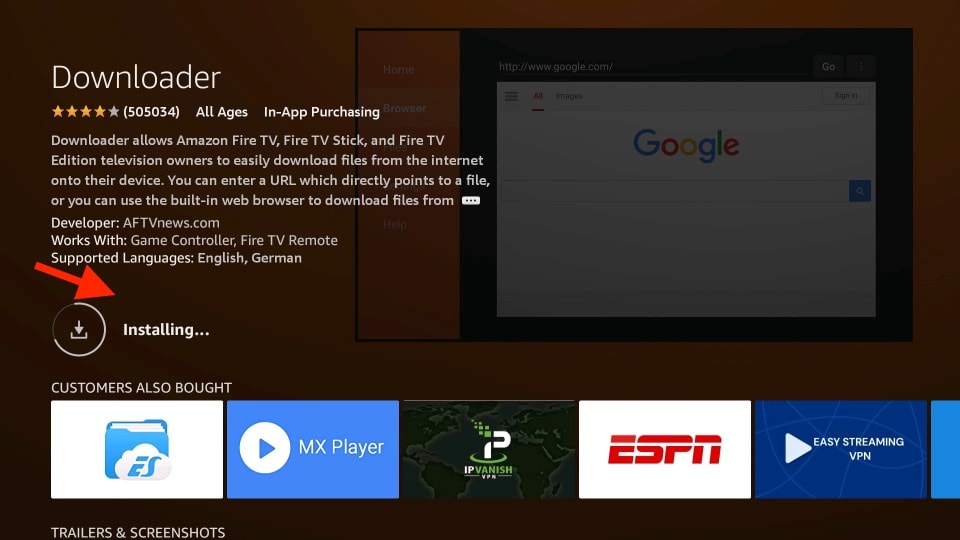
Task: Click the star rating of Downloader
Action: [85, 111]
